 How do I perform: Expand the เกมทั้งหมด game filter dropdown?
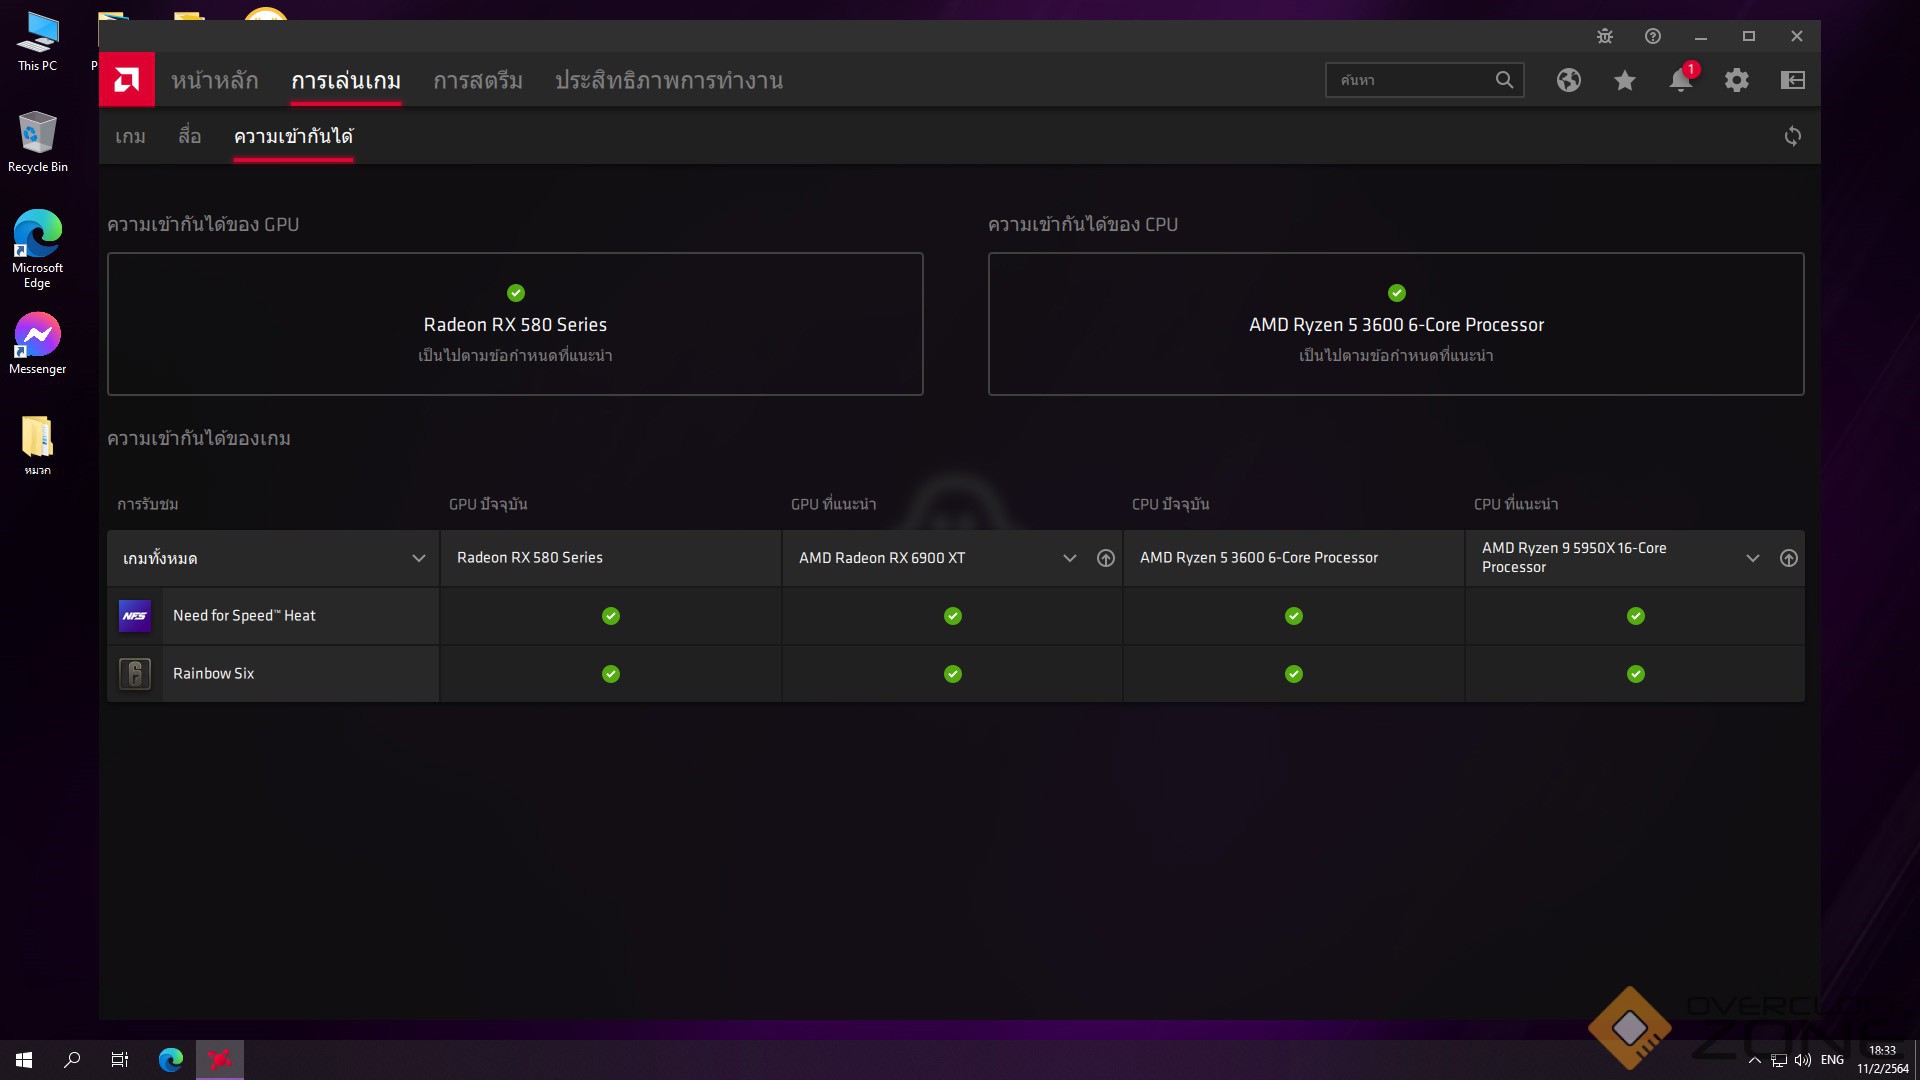pyautogui.click(x=419, y=558)
